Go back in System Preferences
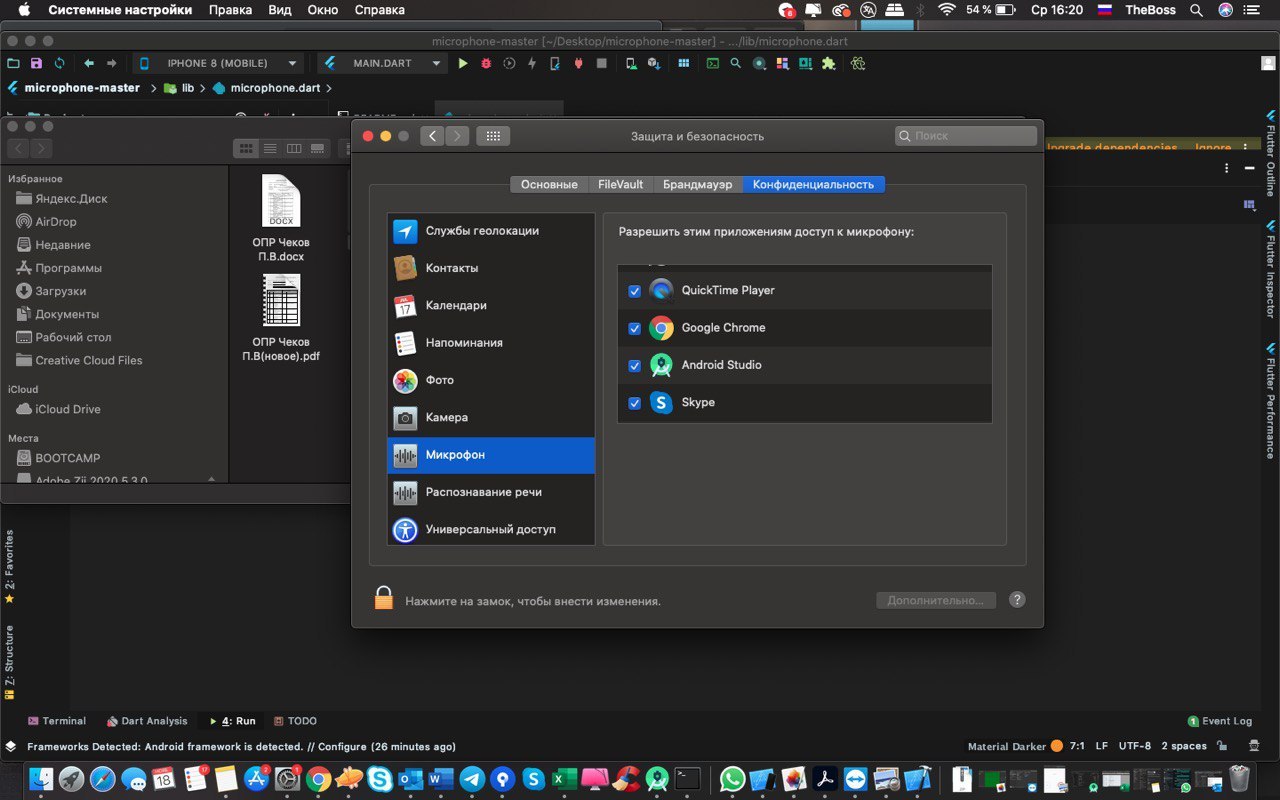Image resolution: width=1280 pixels, height=800 pixels. [432, 136]
